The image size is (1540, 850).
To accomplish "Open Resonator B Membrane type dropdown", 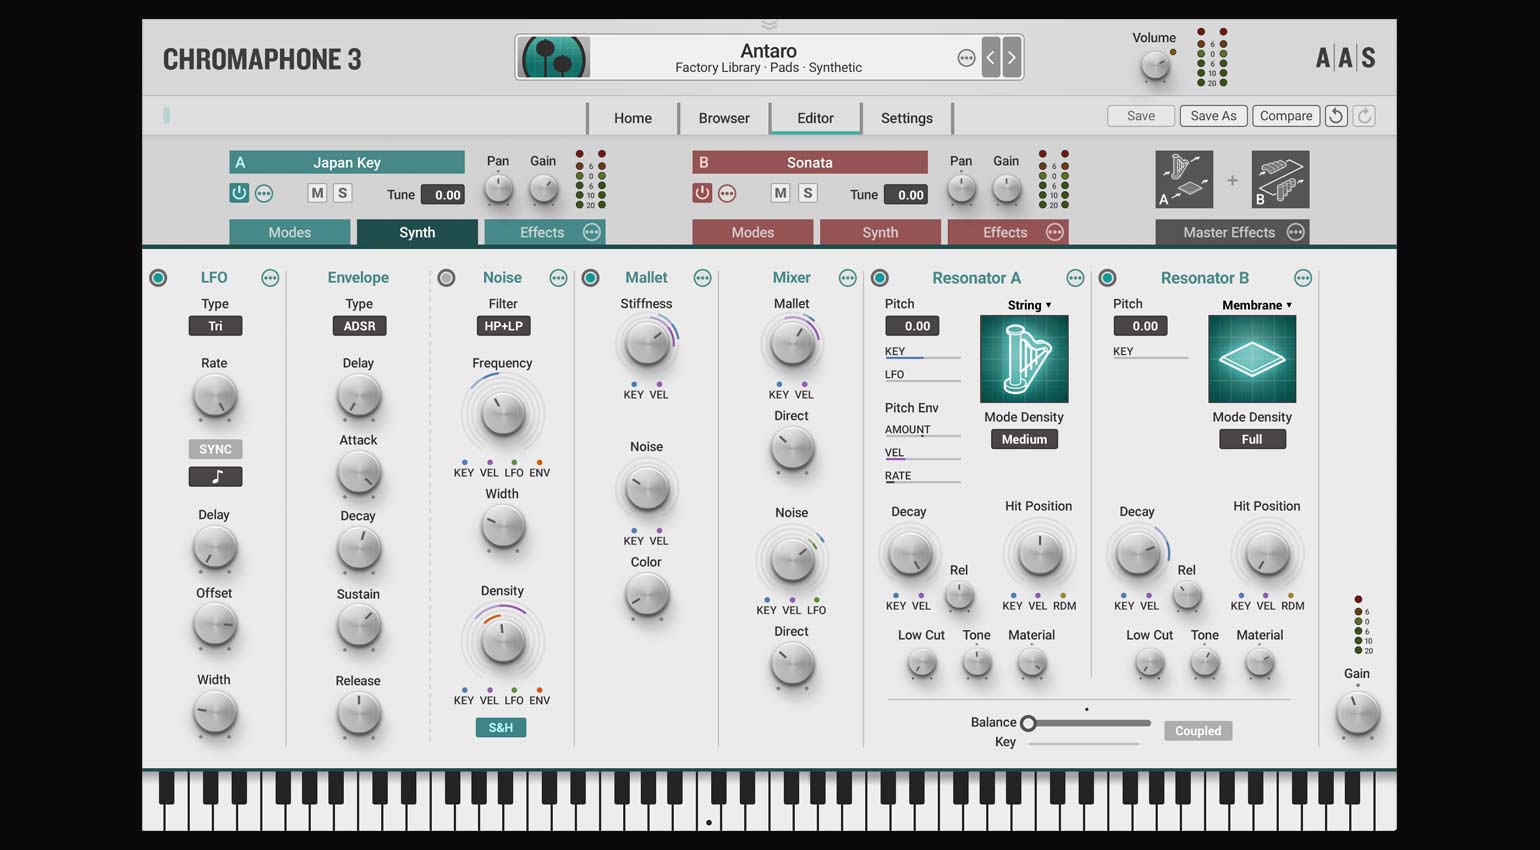I will click(1257, 305).
